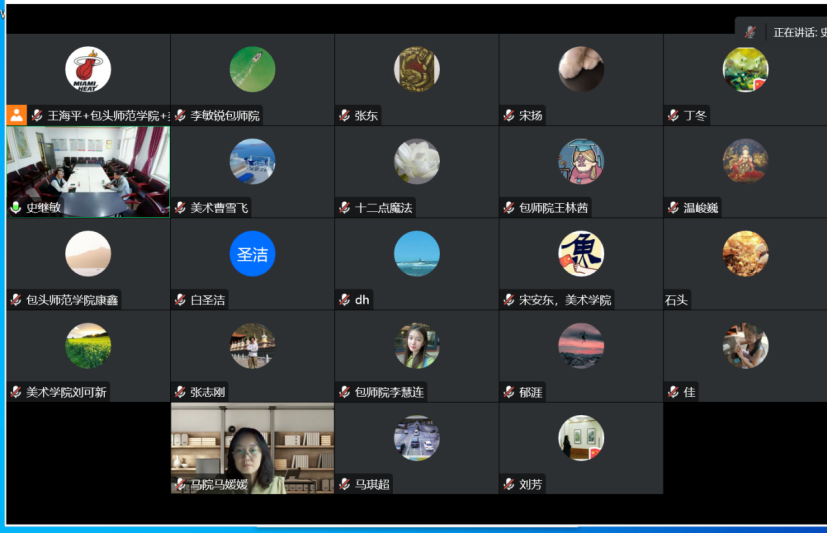
Task: Click the mic icon in the 正在讲话 indicator
Action: (x=750, y=32)
